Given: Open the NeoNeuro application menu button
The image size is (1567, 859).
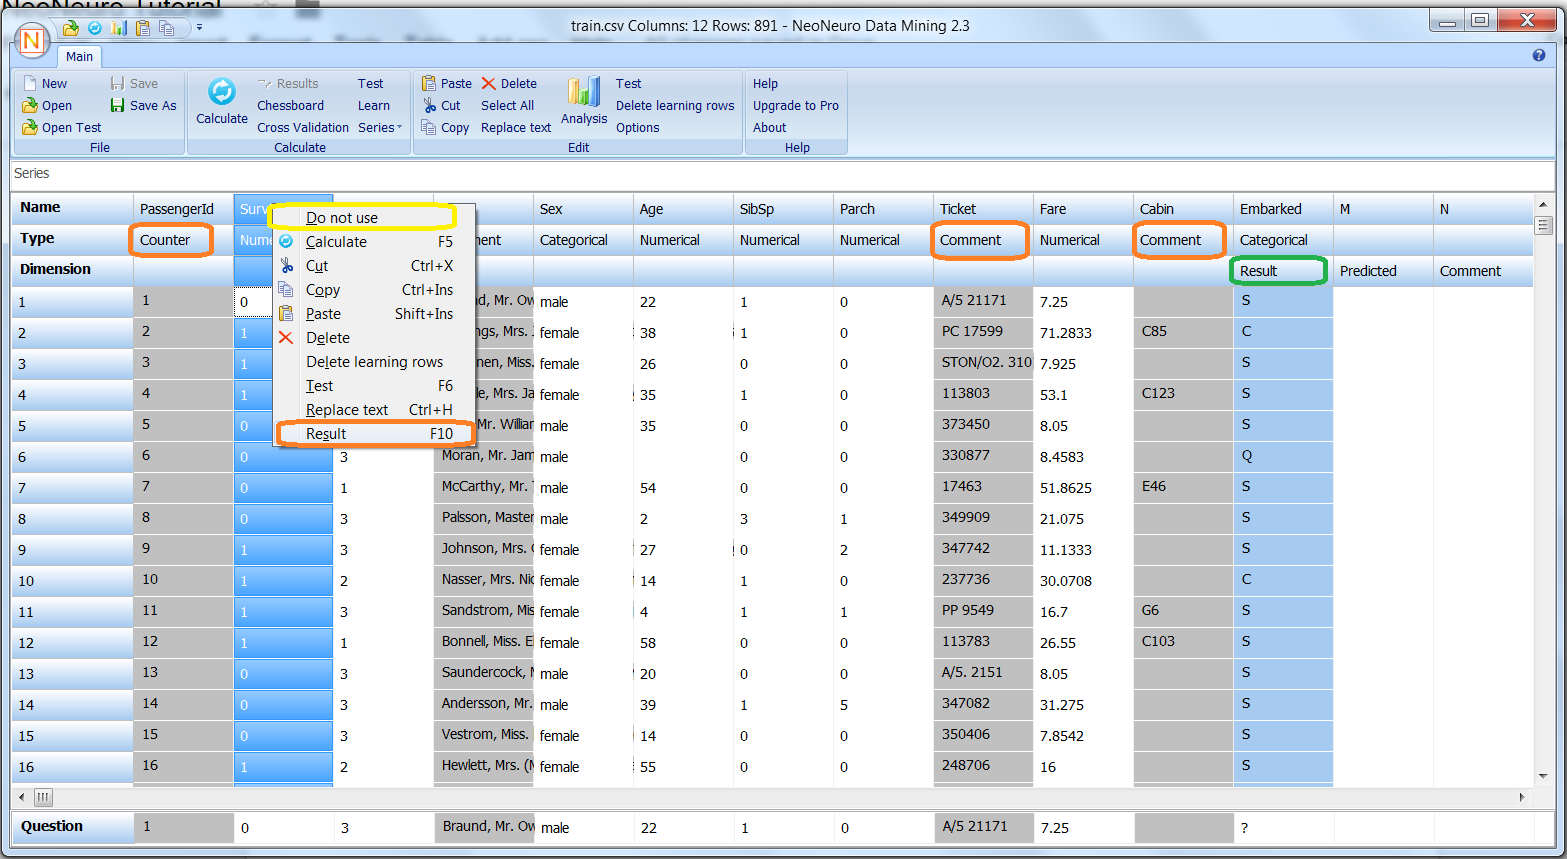Looking at the screenshot, I should coord(32,41).
